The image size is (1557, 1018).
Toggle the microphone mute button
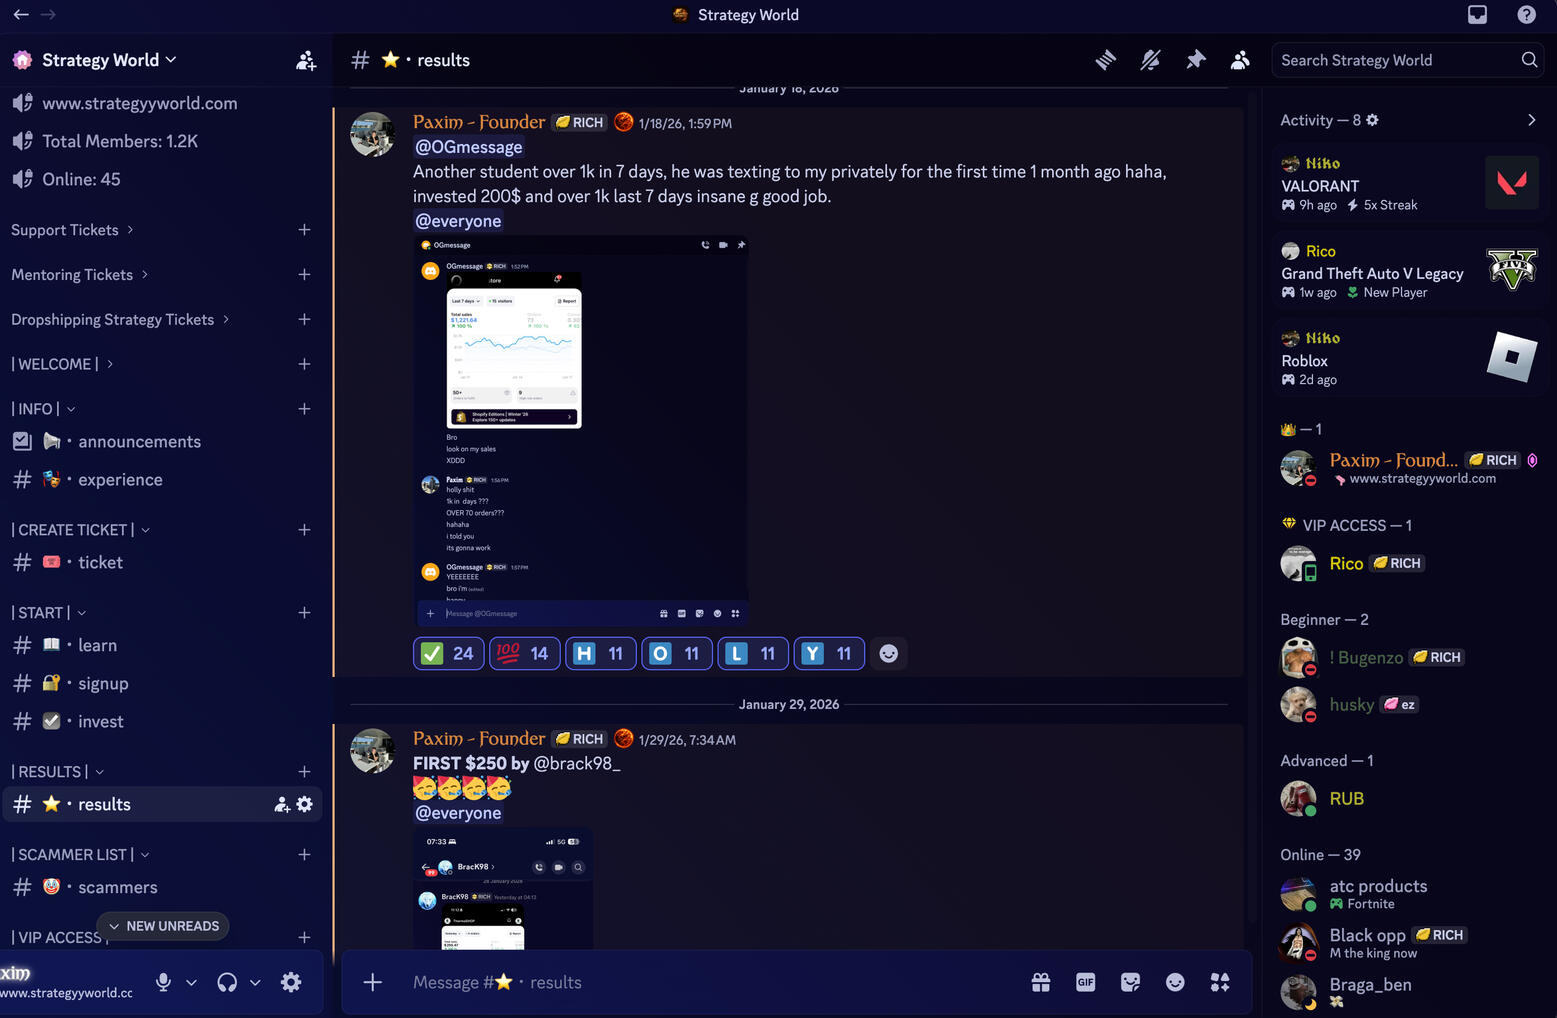click(x=163, y=982)
